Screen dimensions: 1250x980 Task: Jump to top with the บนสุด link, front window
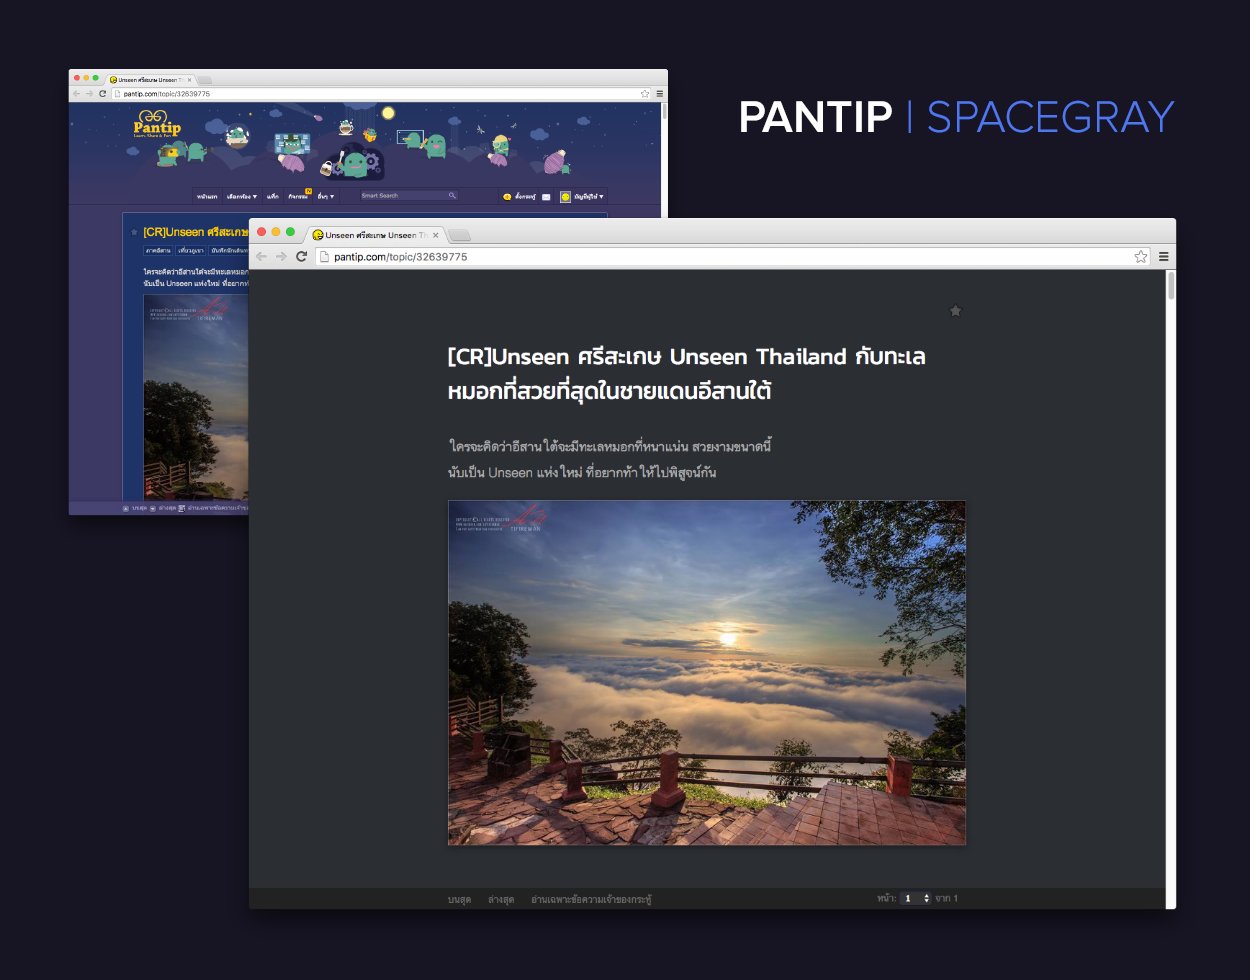[459, 899]
